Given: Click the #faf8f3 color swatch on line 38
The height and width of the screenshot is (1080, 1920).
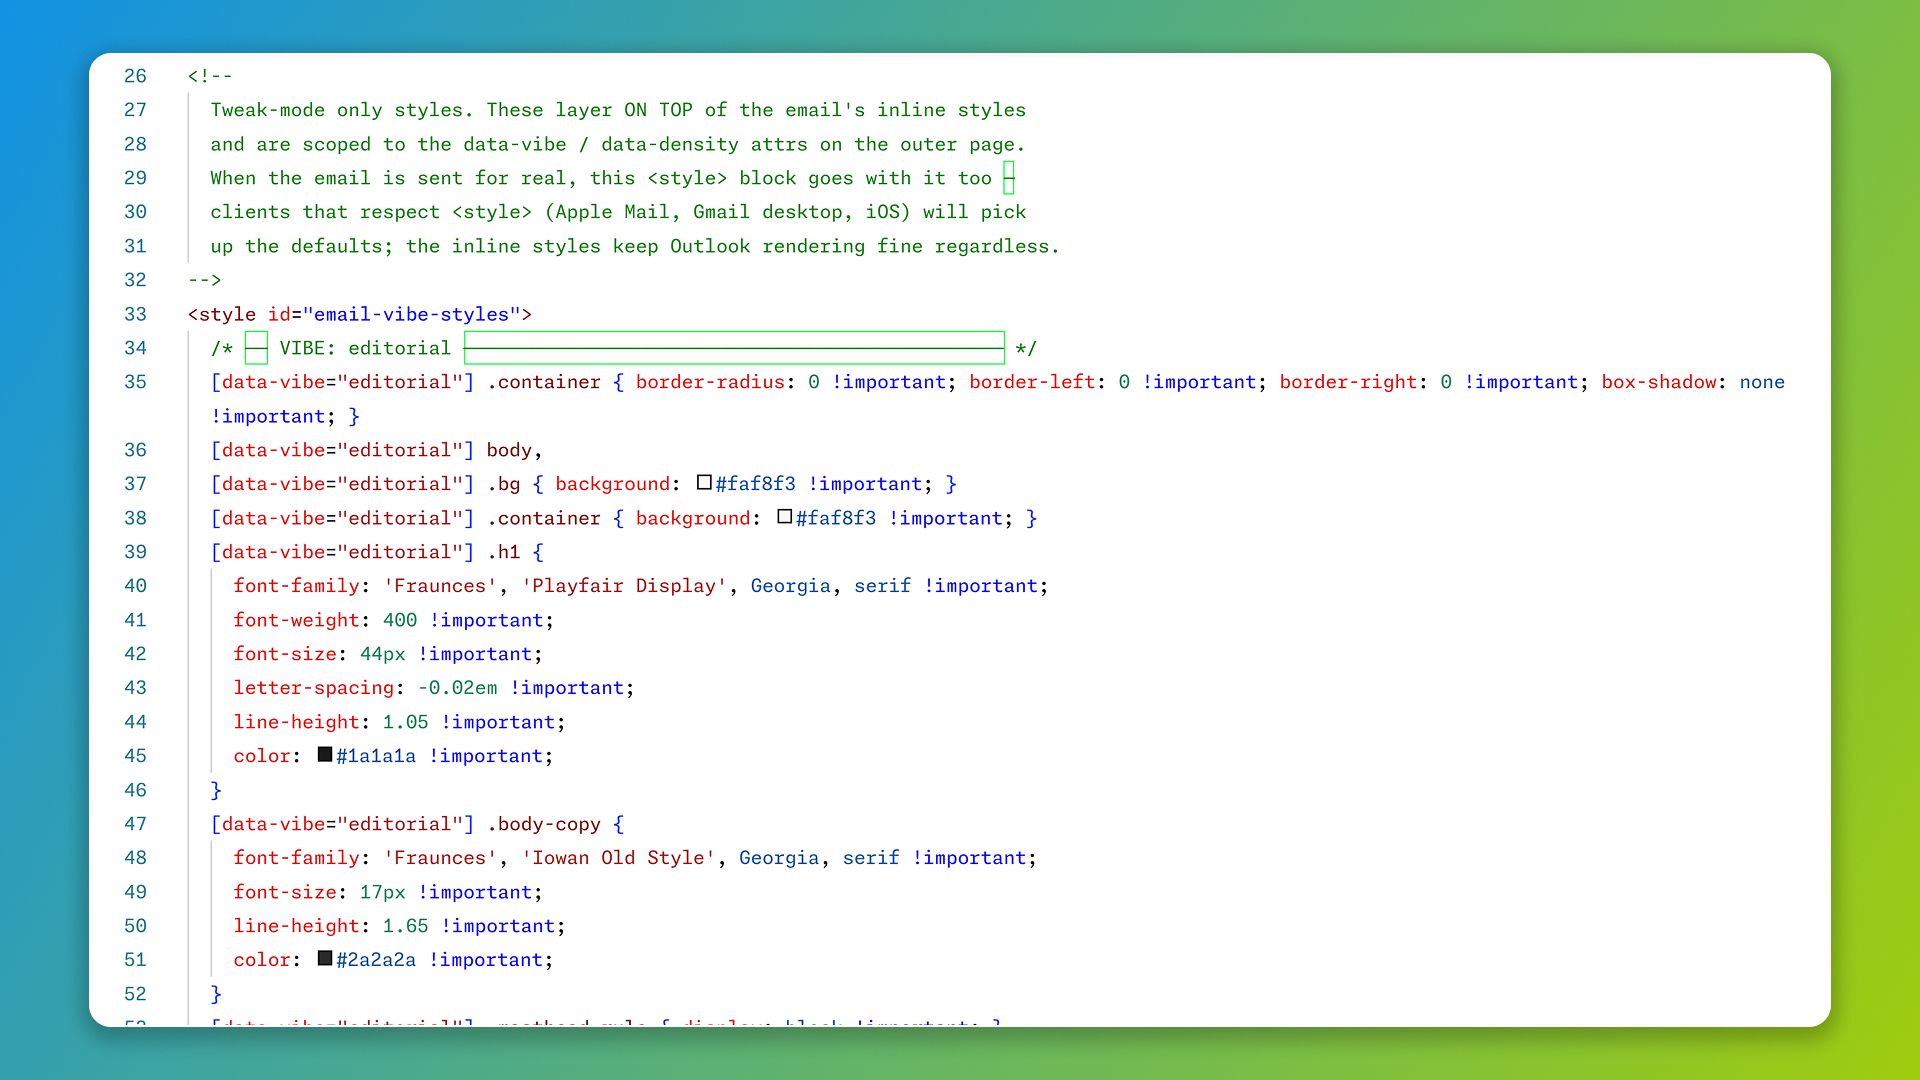Looking at the screenshot, I should click(785, 517).
